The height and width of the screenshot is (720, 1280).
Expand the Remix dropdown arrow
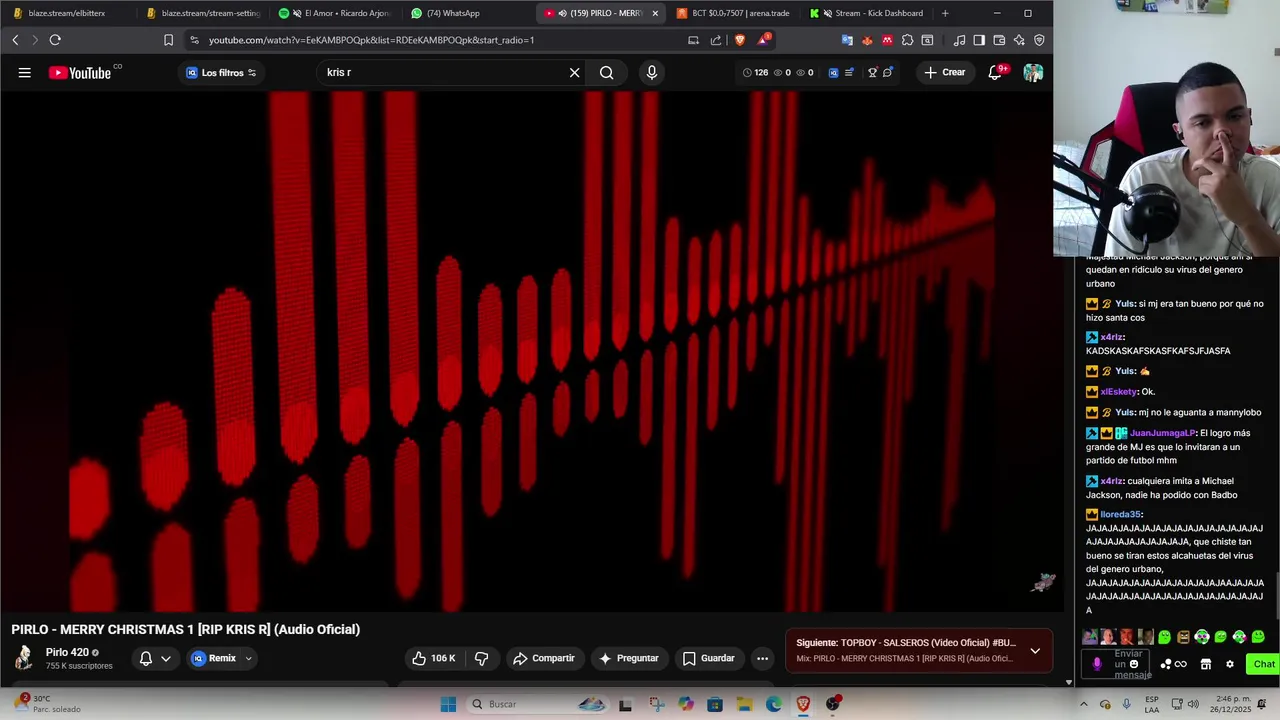click(x=248, y=658)
